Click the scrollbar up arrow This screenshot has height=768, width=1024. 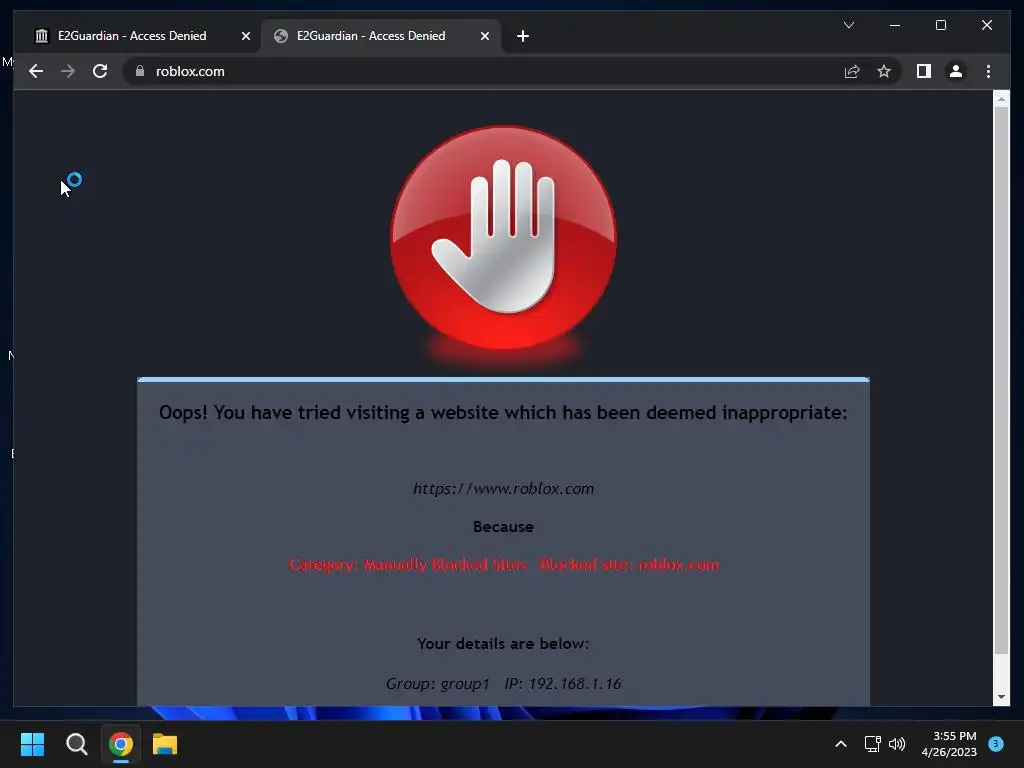(x=1001, y=100)
